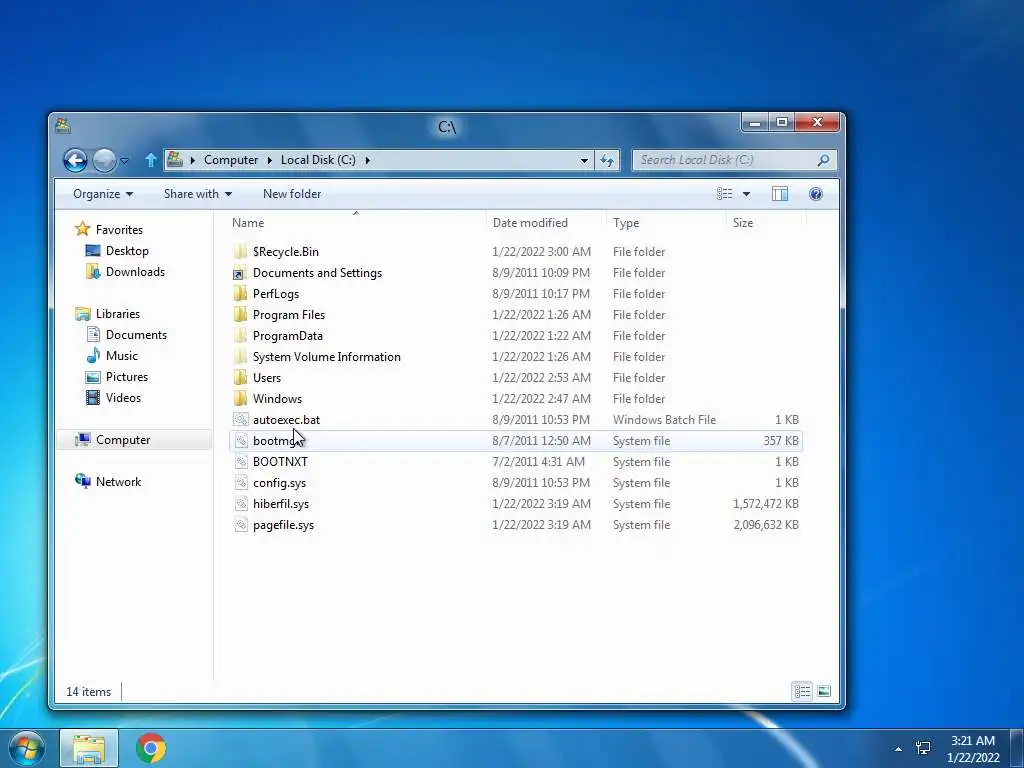Click the Explorer window icon in title bar

[63, 125]
